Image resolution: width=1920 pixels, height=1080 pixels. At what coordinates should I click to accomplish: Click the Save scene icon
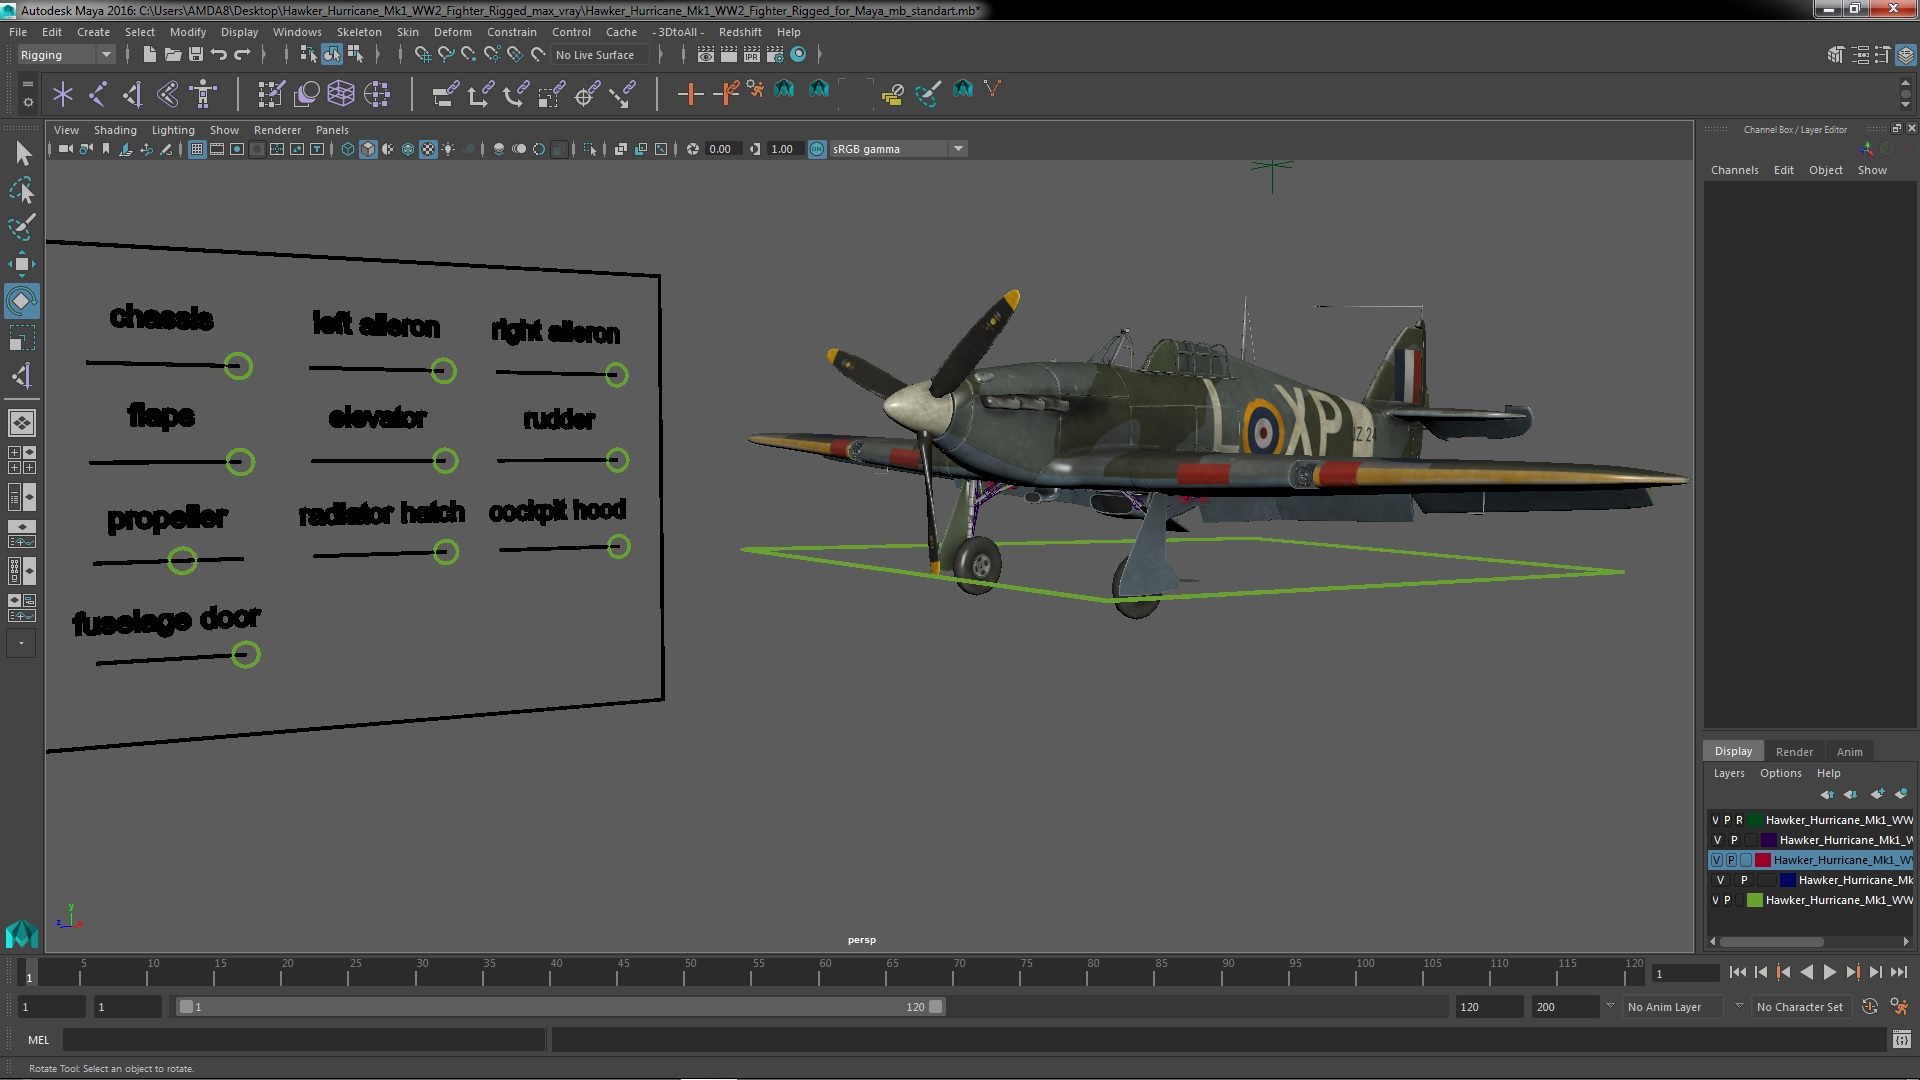(195, 54)
